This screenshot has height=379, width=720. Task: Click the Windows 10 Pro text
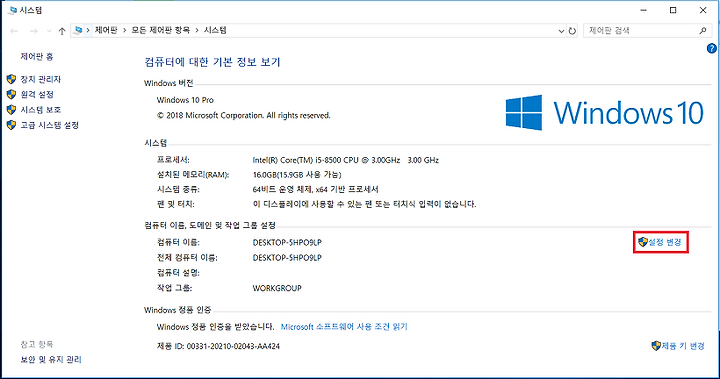(185, 100)
